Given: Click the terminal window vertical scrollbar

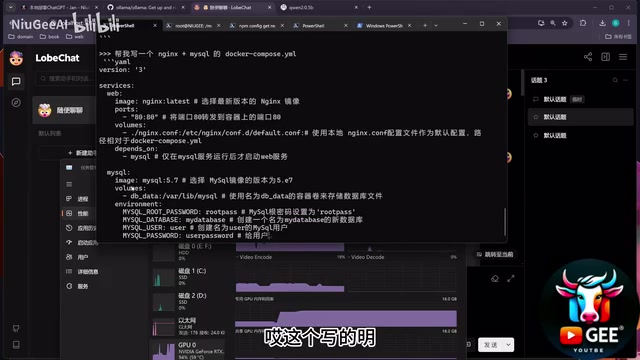Looking at the screenshot, I should point(505,222).
